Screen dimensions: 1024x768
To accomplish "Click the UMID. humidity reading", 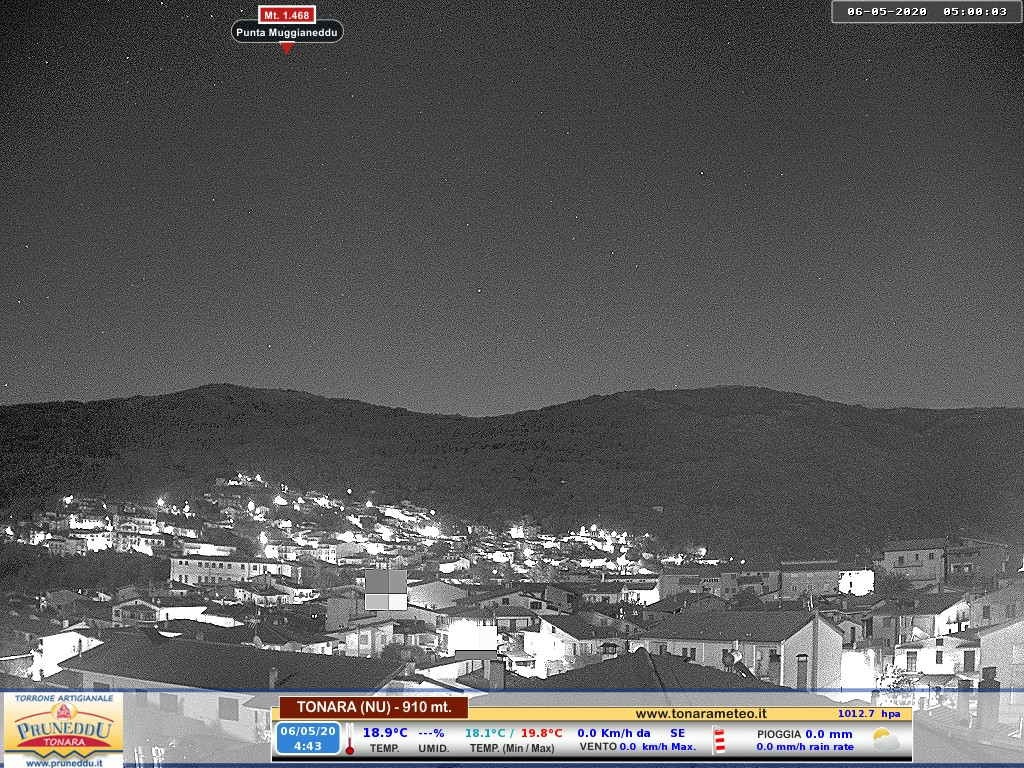I will (432, 740).
